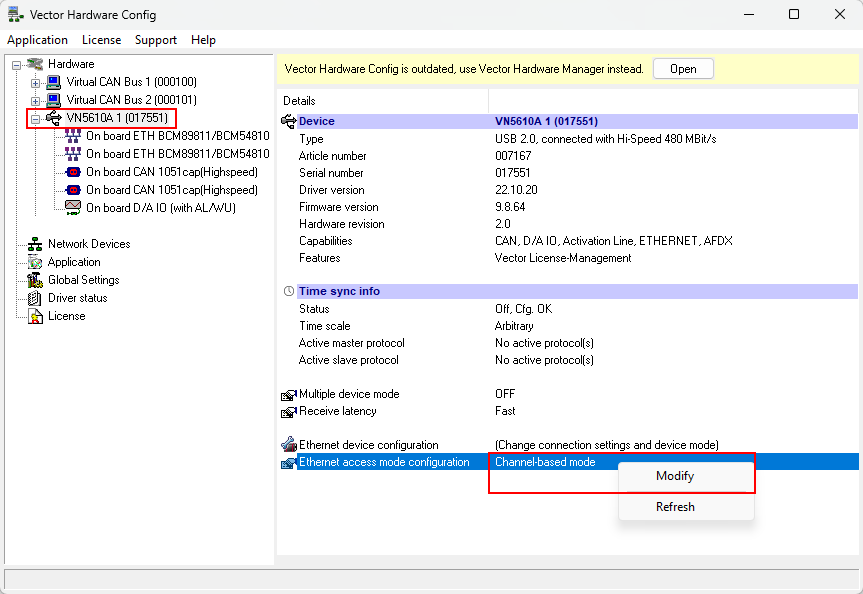Viewport: 863px width, 594px height.
Task: Click the VN5610A 1 USB device icon in tree
Action: coord(53,118)
